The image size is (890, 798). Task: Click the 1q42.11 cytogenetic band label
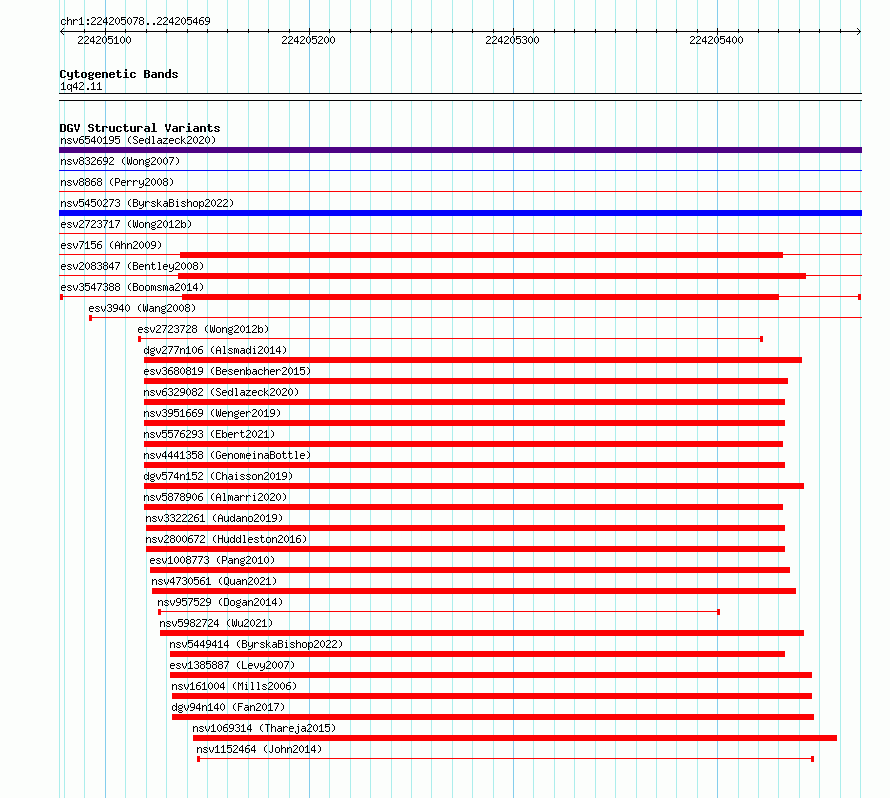[81, 87]
